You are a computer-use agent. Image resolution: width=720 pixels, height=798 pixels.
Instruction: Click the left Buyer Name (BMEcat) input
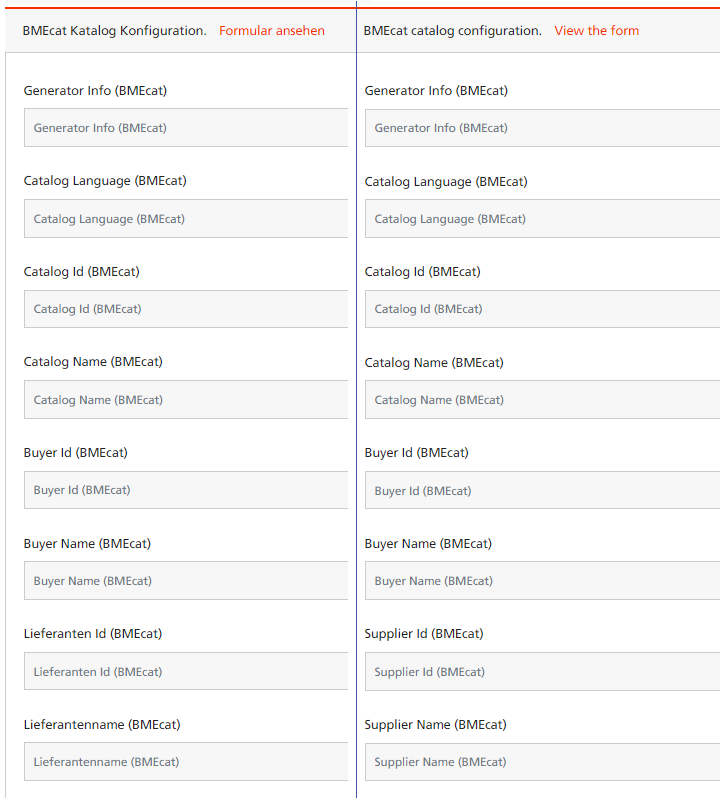186,581
